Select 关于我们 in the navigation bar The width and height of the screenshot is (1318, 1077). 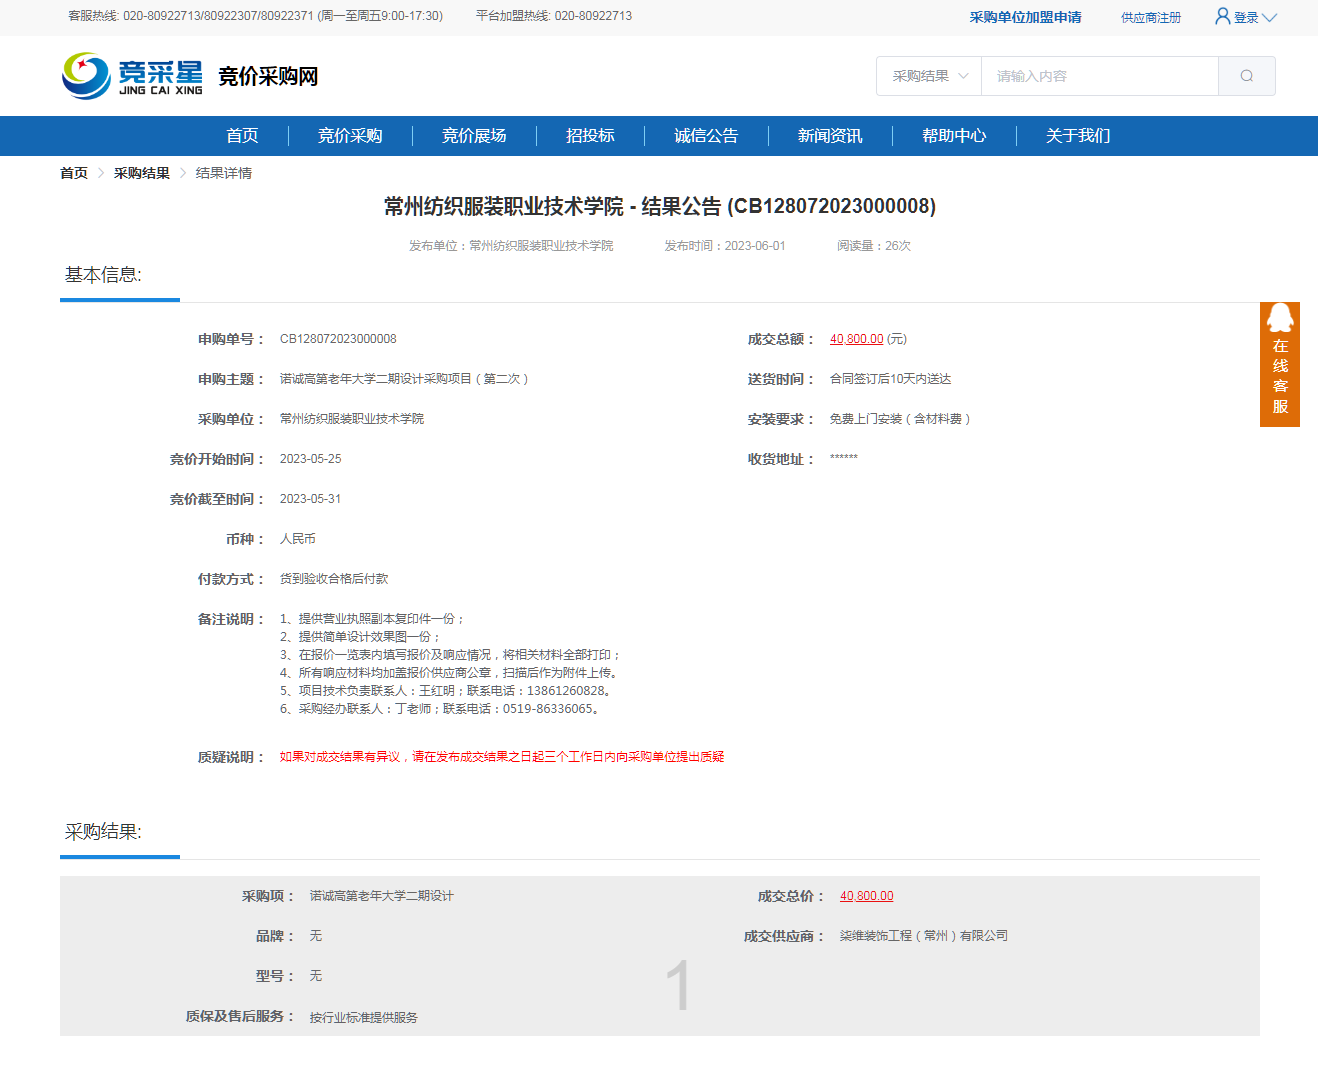(x=1078, y=136)
